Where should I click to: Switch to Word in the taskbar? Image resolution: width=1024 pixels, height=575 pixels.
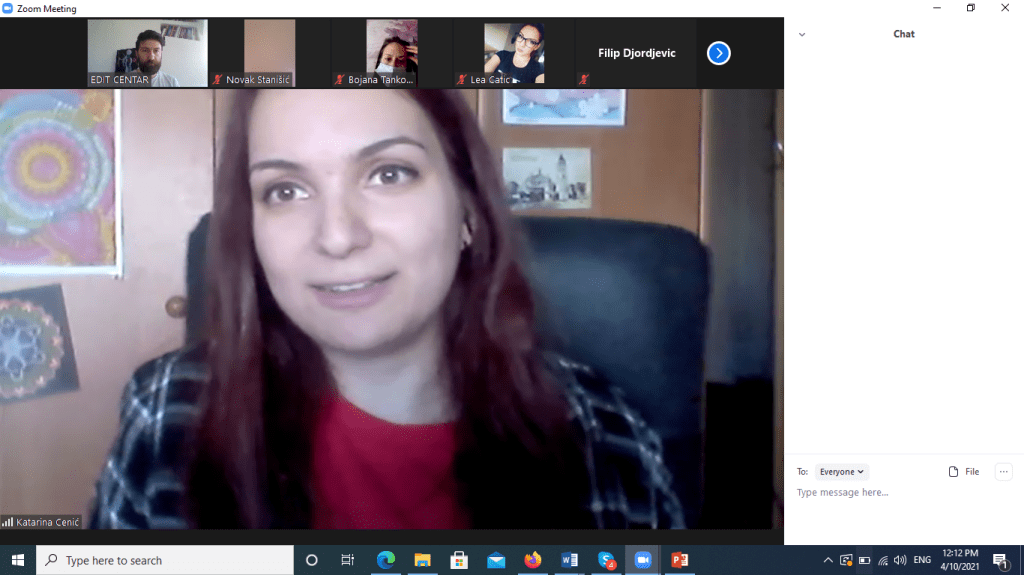click(x=569, y=560)
